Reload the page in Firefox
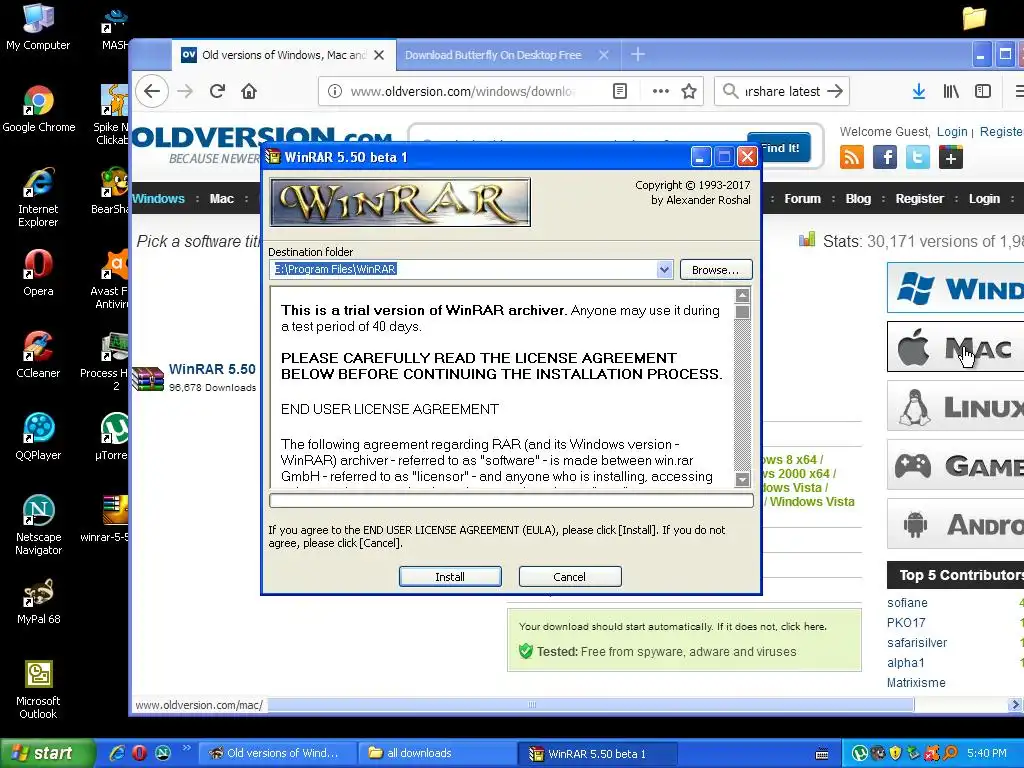This screenshot has width=1024, height=768. (x=217, y=91)
